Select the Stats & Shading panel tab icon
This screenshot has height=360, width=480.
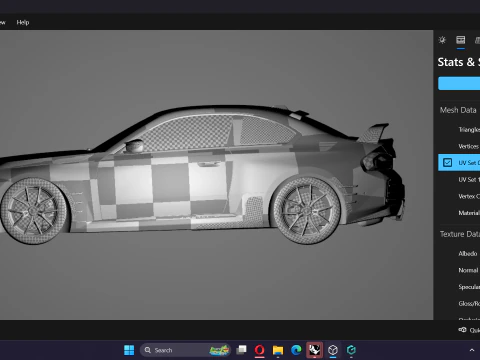[461, 40]
